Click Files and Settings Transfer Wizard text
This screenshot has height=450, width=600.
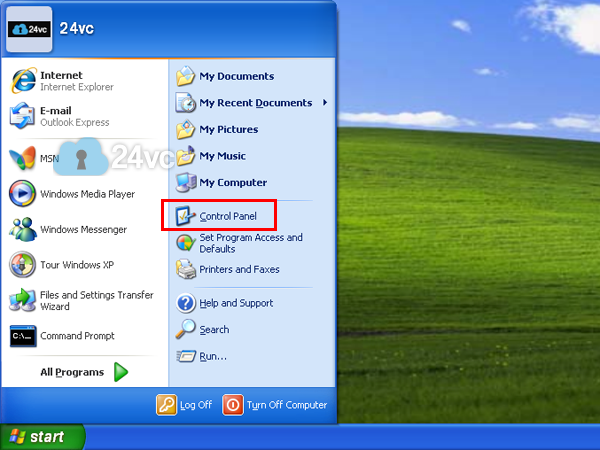pos(97,300)
